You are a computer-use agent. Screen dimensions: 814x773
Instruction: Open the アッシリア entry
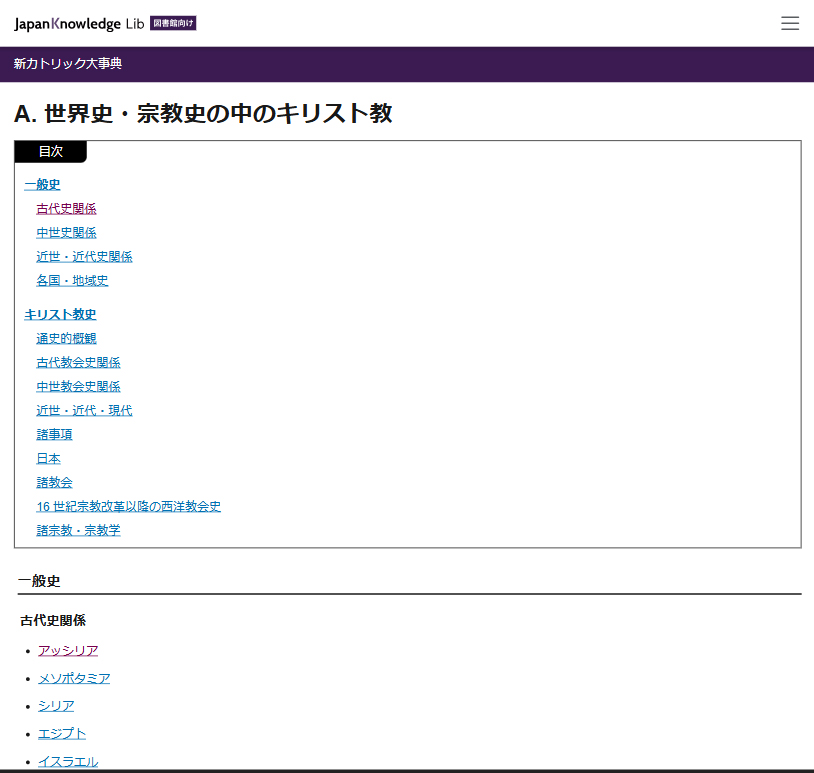tap(68, 650)
